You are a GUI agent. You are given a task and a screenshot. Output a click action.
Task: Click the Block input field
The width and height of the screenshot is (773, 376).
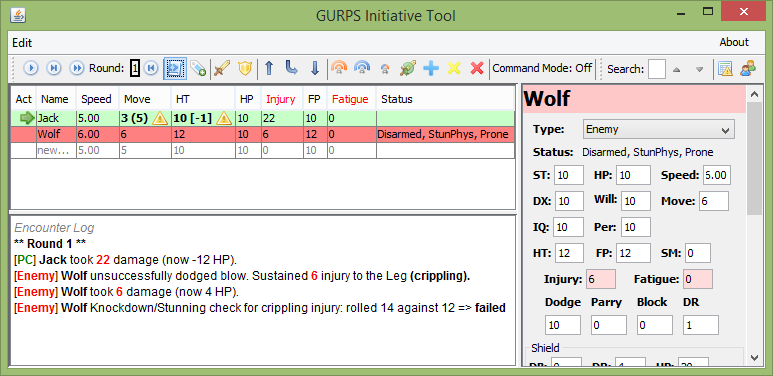coord(655,325)
